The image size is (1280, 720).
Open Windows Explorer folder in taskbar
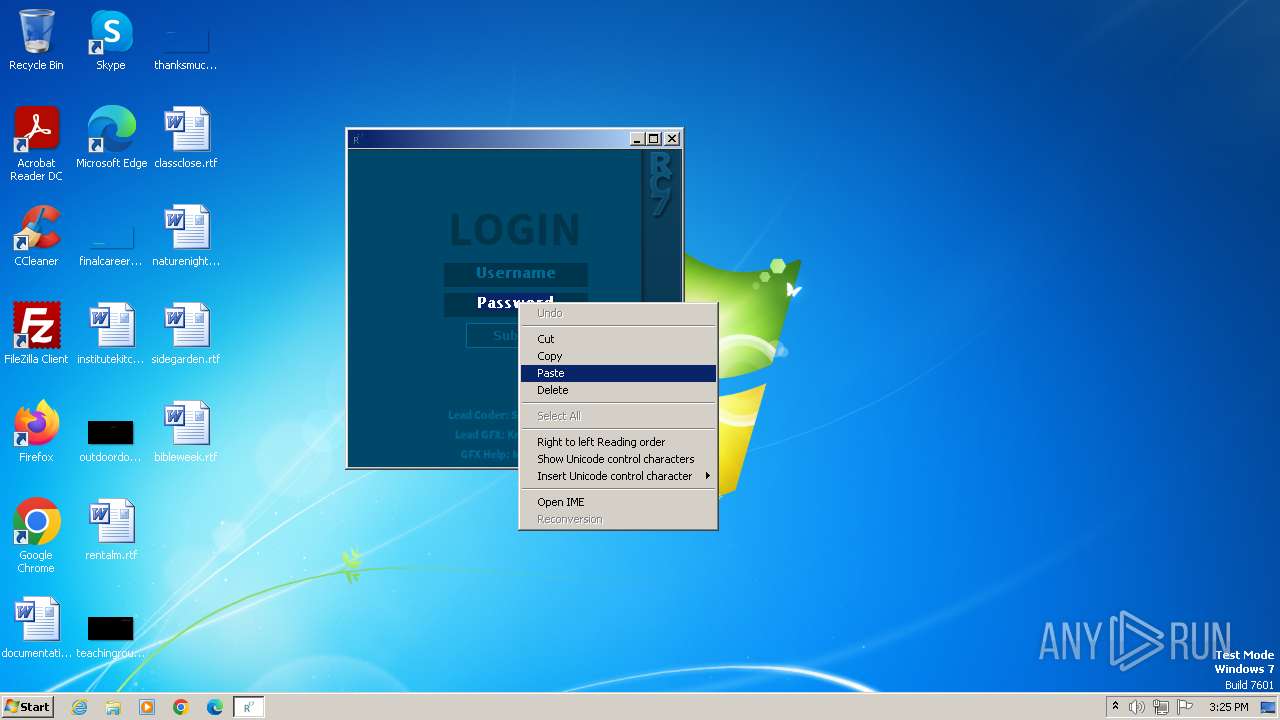(113, 707)
